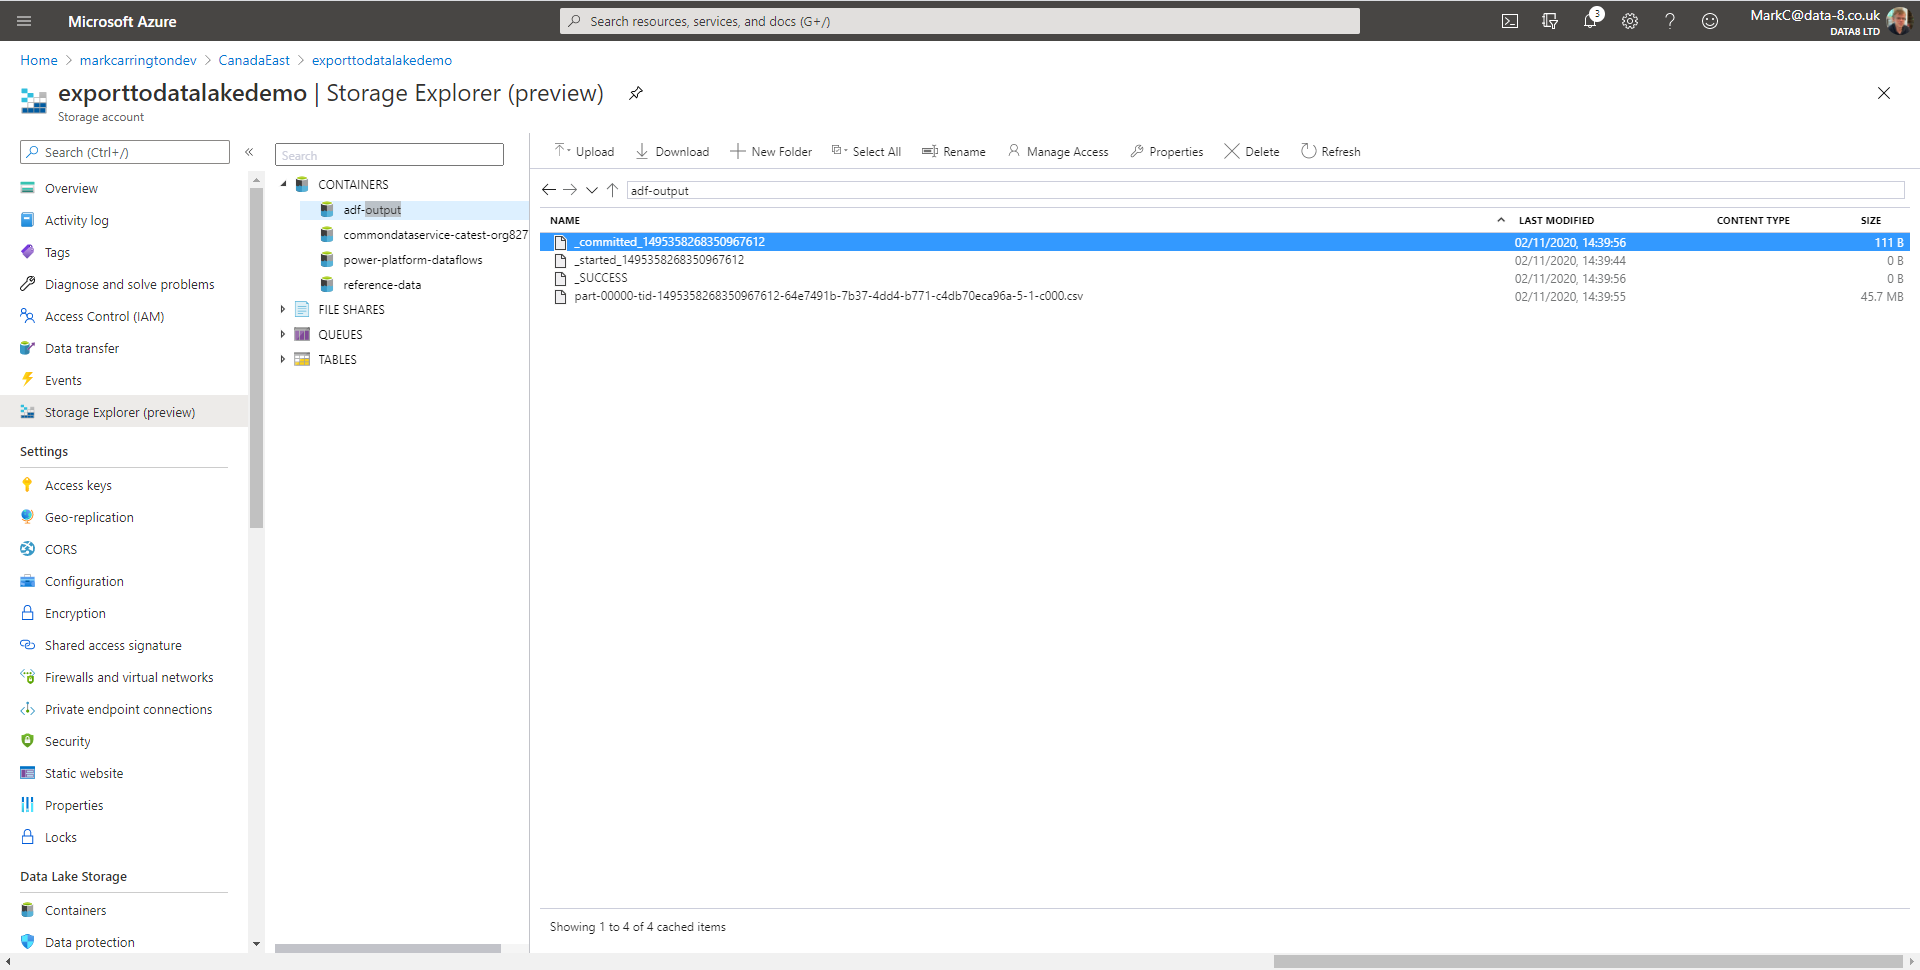Create a New Folder
Image resolution: width=1920 pixels, height=970 pixels.
(x=771, y=151)
